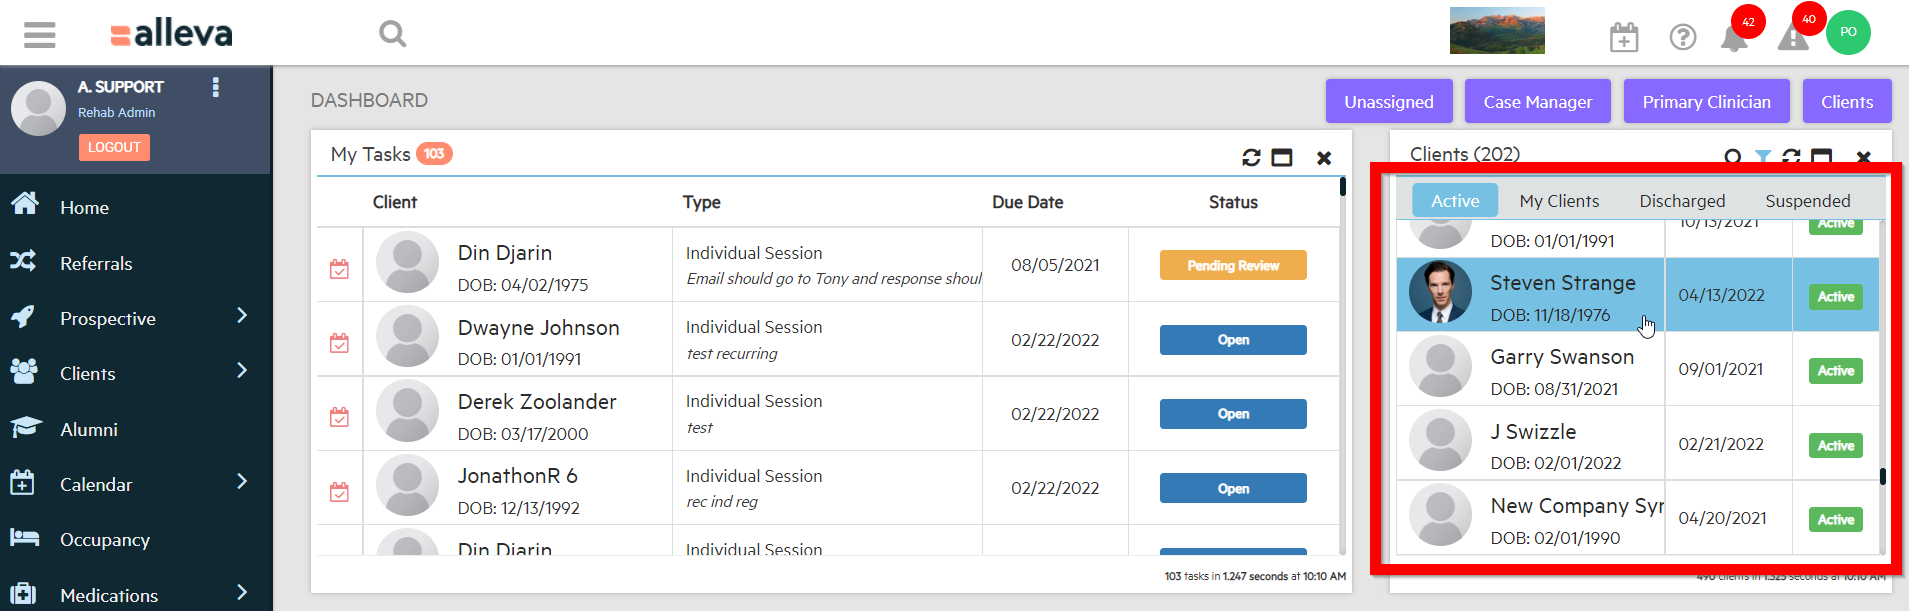
Task: Click Pending Review status for Din Djarin
Action: [x=1233, y=265]
